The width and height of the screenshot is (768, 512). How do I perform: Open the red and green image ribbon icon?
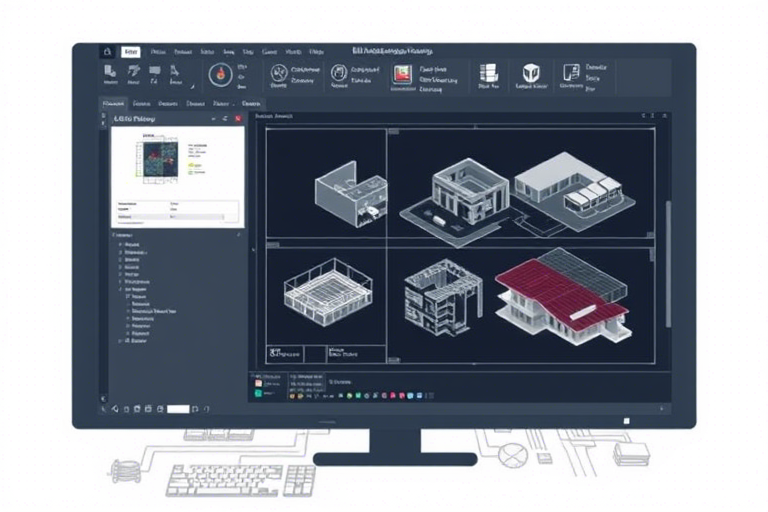click(402, 75)
